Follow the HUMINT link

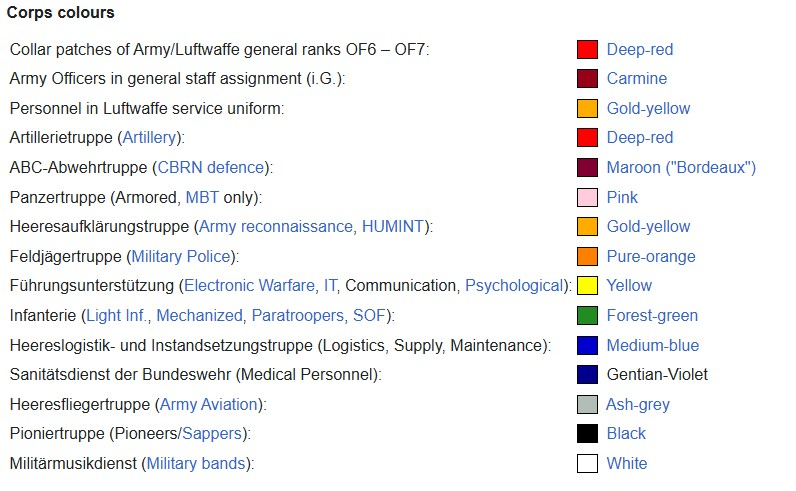[x=393, y=226]
